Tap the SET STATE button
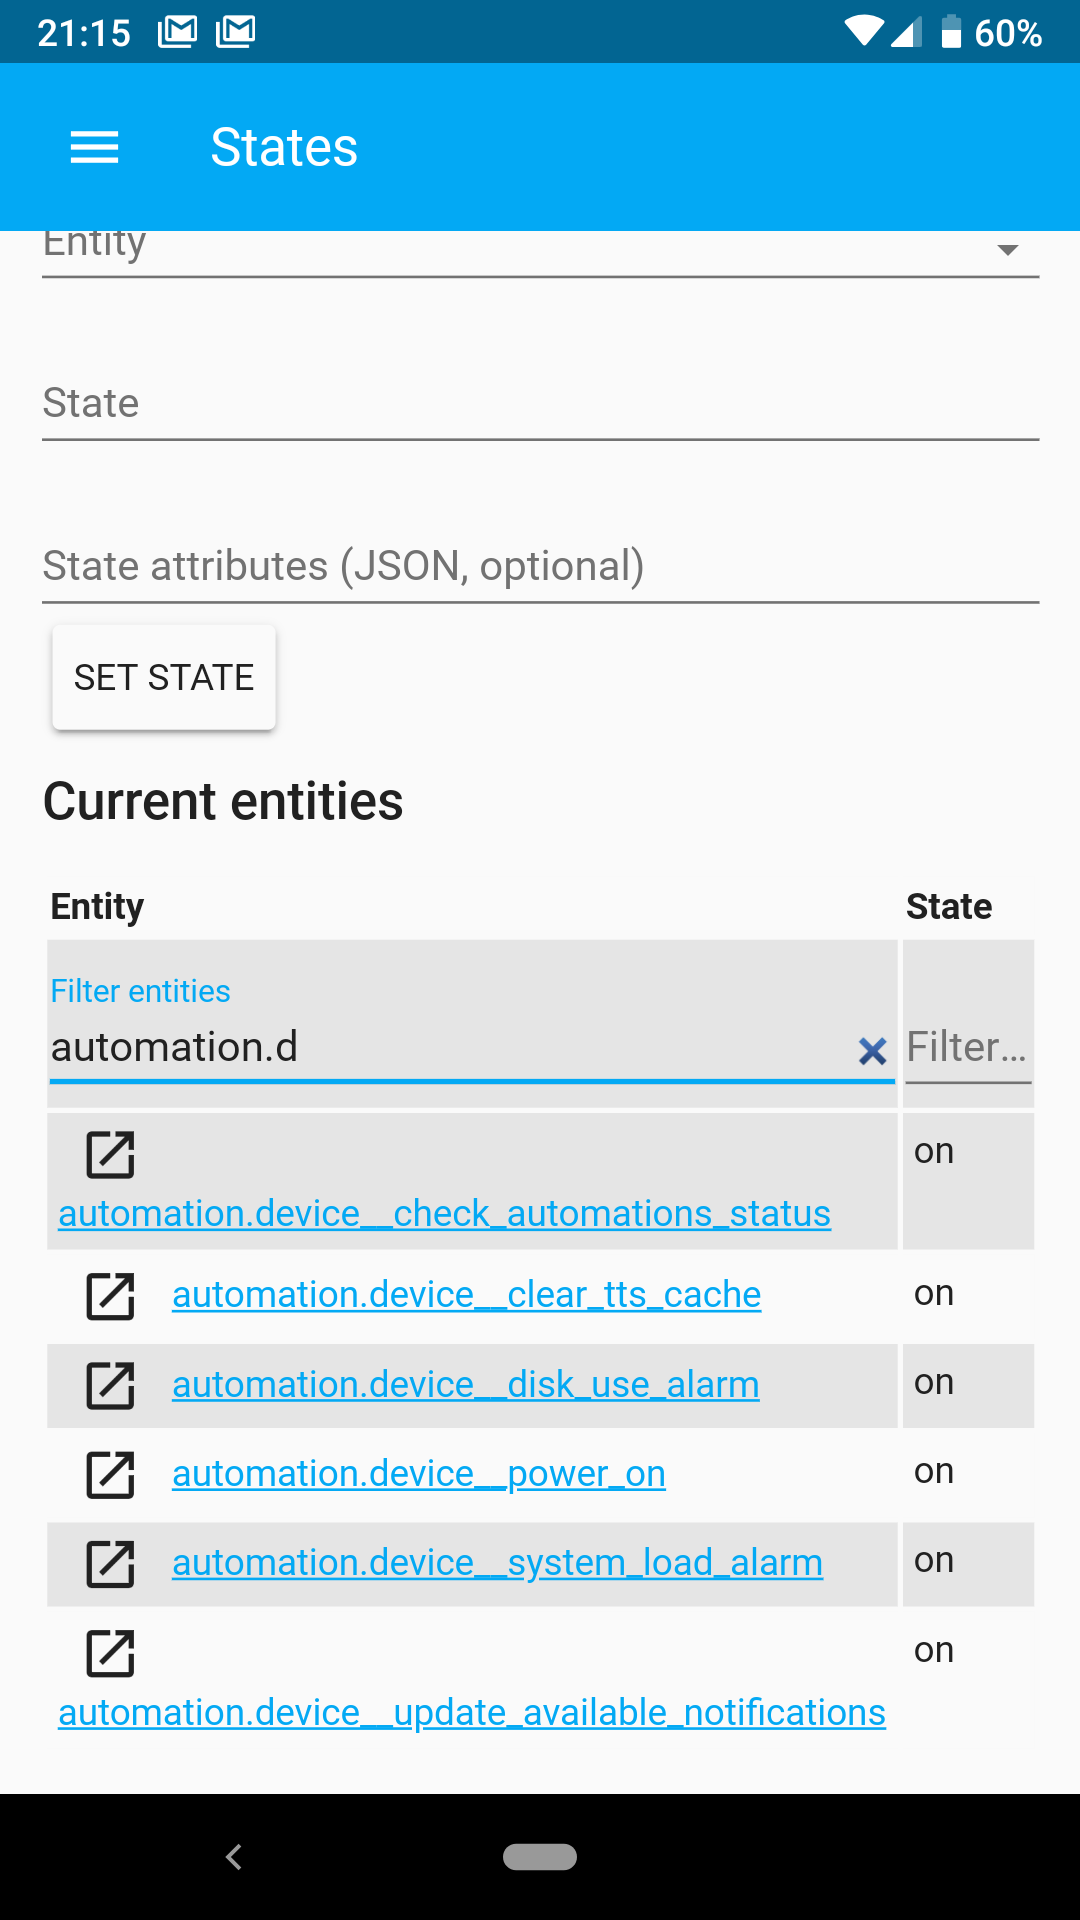The image size is (1080, 1920). (x=164, y=677)
